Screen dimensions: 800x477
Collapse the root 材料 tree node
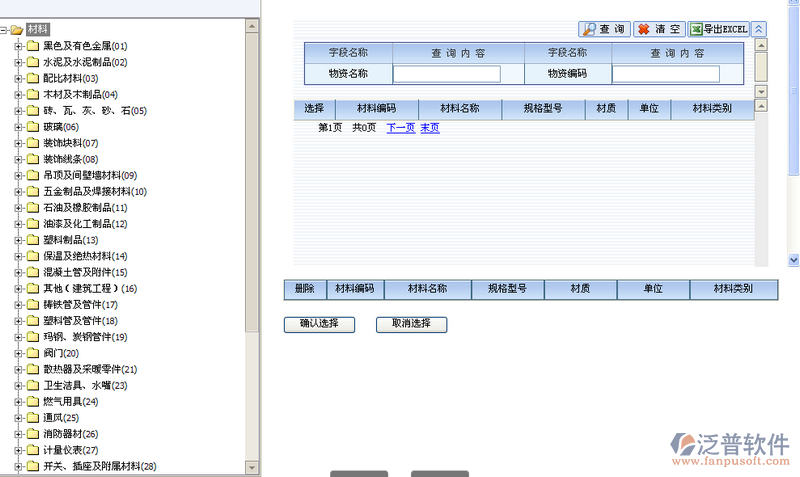click(x=3, y=30)
